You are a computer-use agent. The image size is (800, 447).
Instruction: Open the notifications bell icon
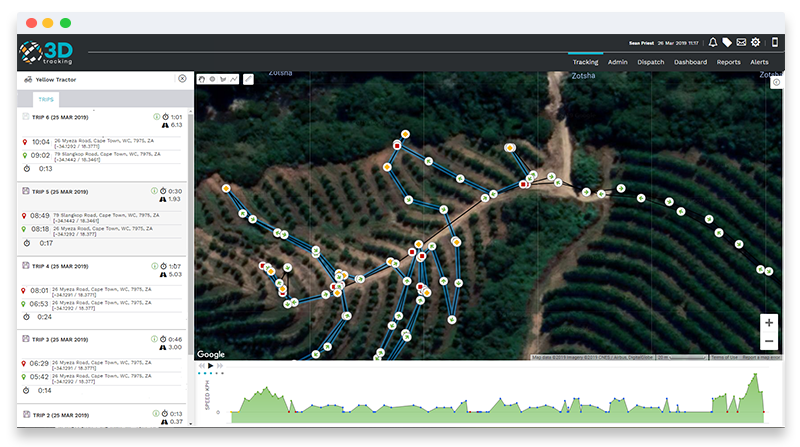click(x=713, y=43)
